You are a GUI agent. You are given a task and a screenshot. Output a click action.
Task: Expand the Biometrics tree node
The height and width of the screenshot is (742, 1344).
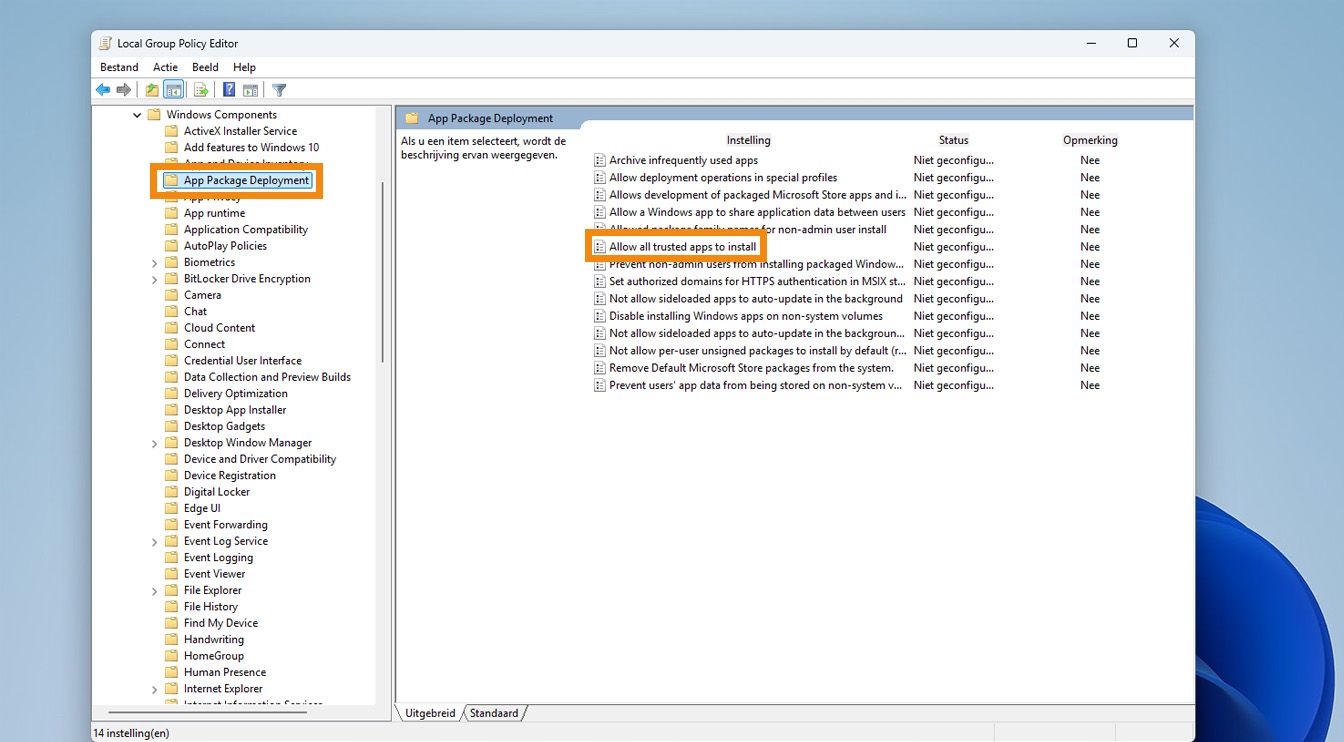(154, 263)
